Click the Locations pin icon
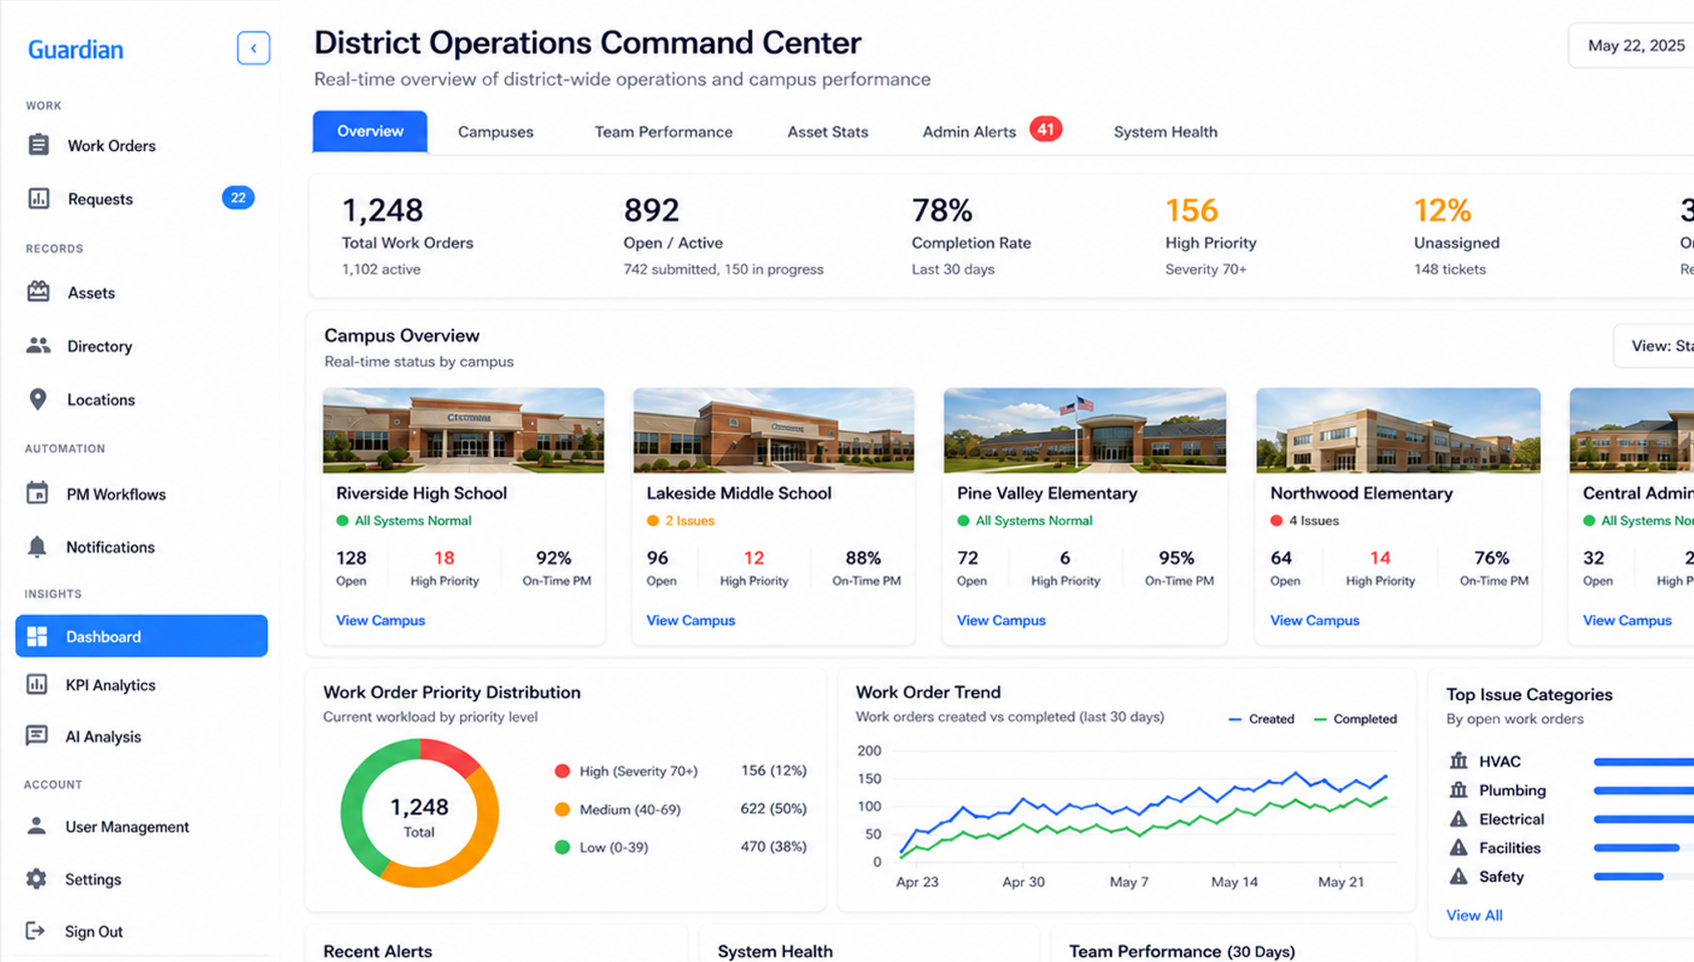The image size is (1694, 962). coord(38,399)
